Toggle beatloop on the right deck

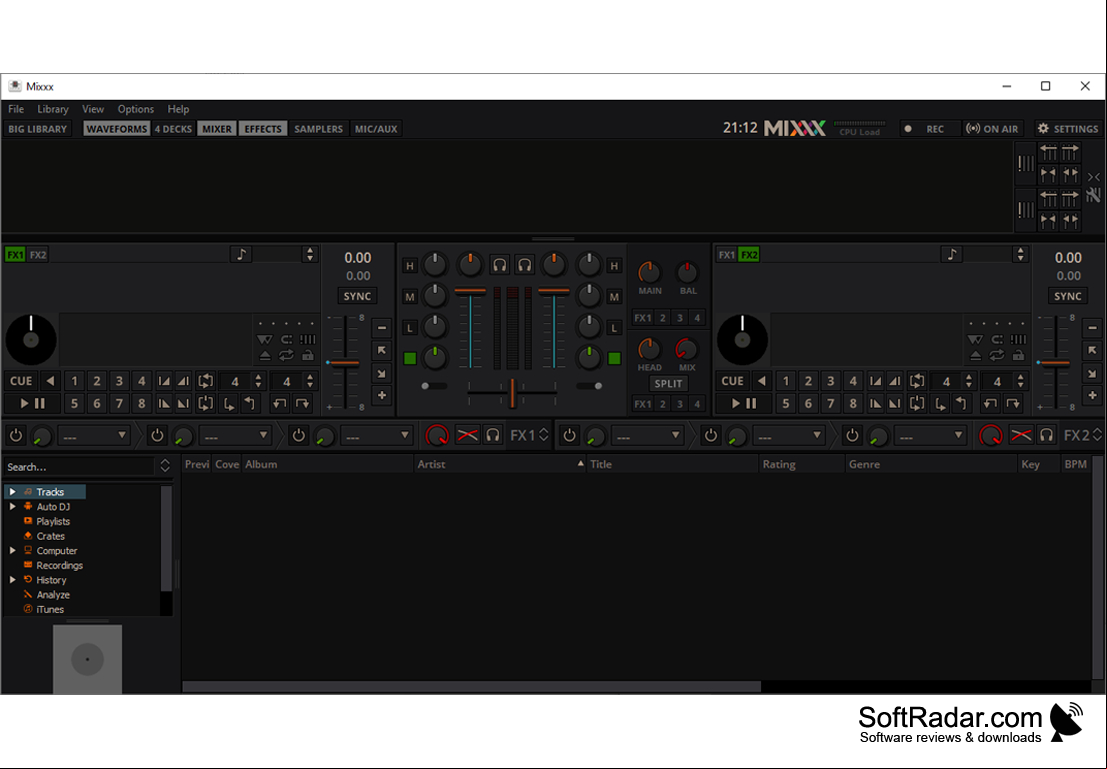917,381
